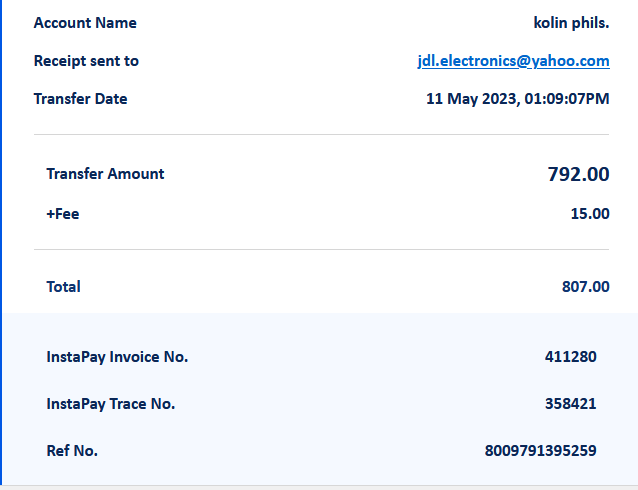Click the Total label
The image size is (638, 490).
[63, 287]
